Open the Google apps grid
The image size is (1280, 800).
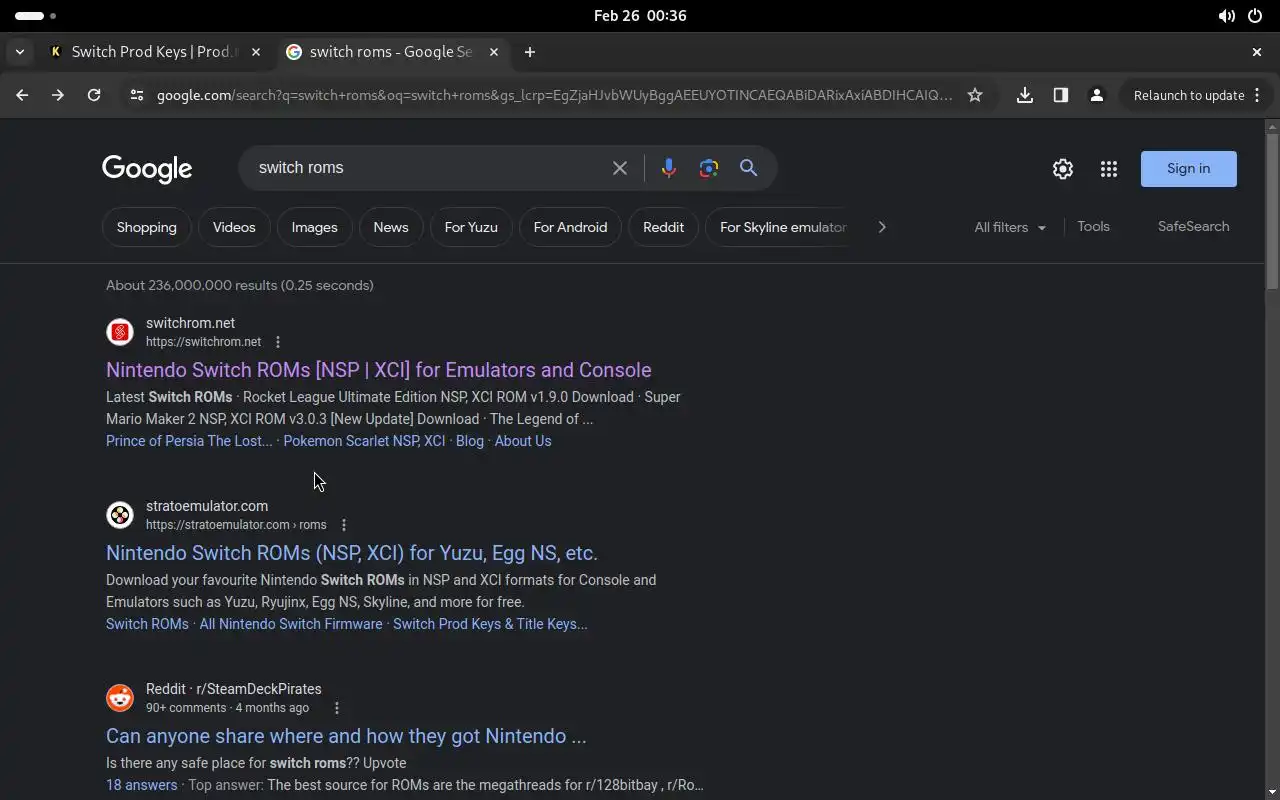click(x=1109, y=169)
